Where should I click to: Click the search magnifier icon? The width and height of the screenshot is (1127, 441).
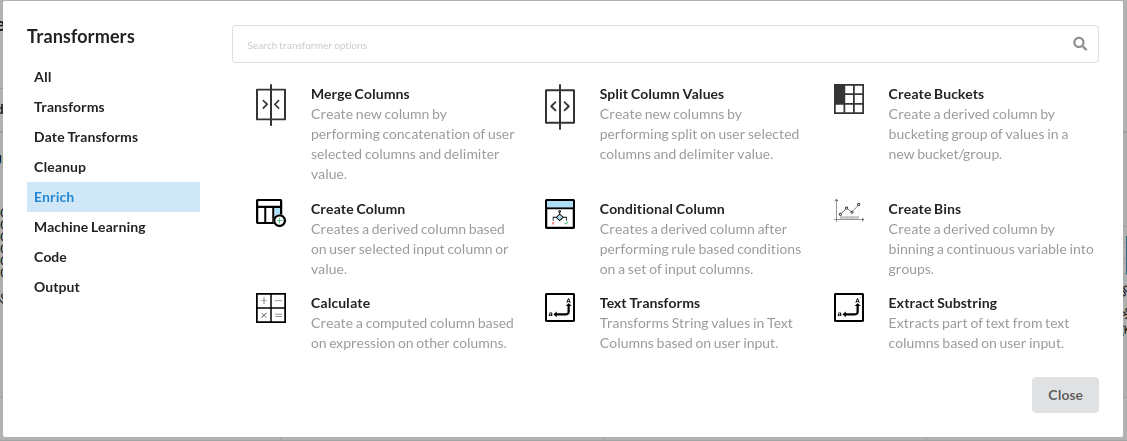[x=1080, y=44]
